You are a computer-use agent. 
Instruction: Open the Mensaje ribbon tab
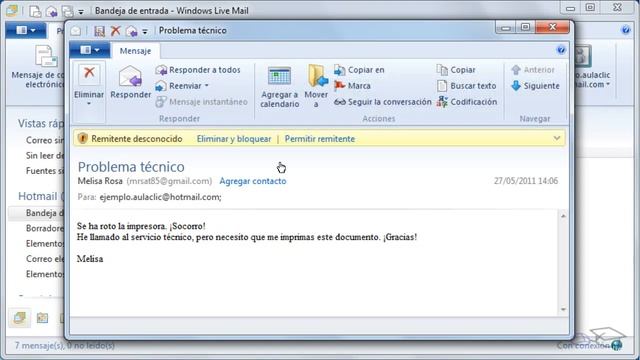click(x=135, y=51)
